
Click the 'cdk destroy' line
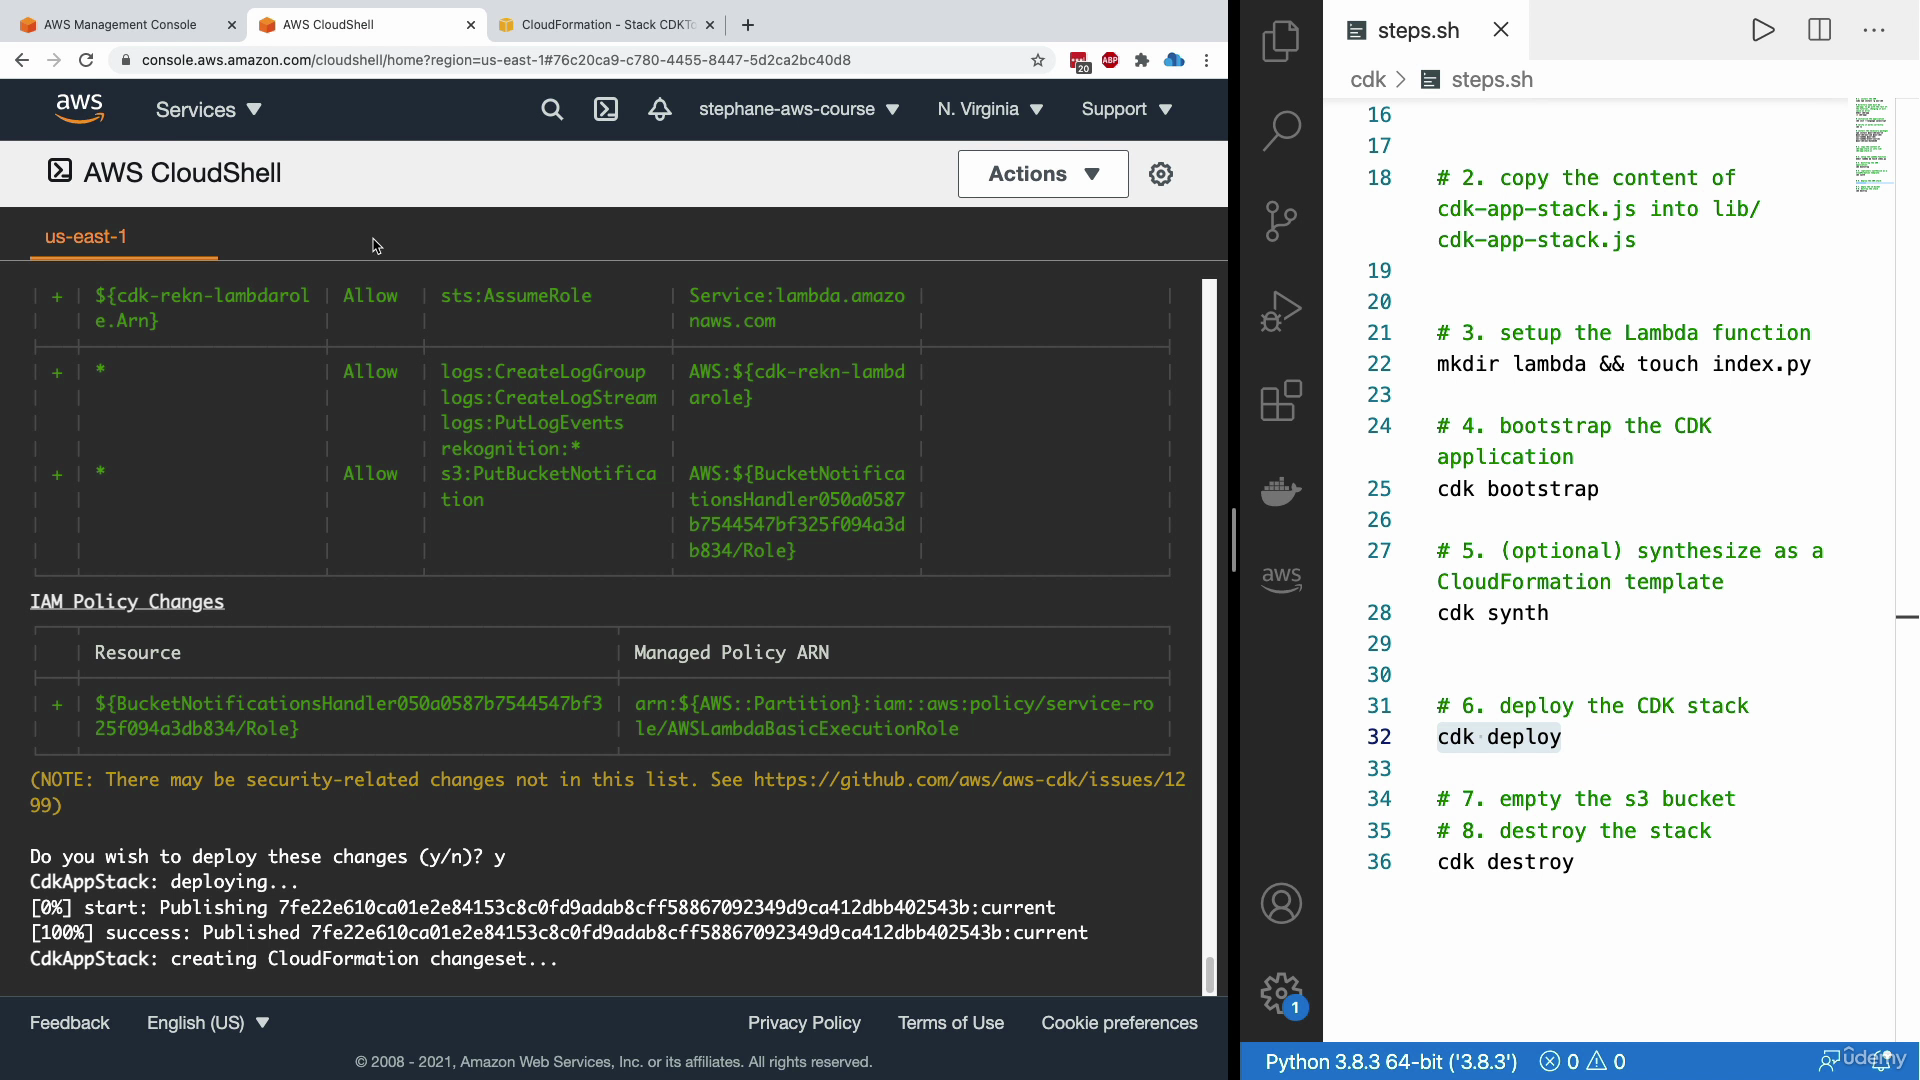pos(1505,862)
